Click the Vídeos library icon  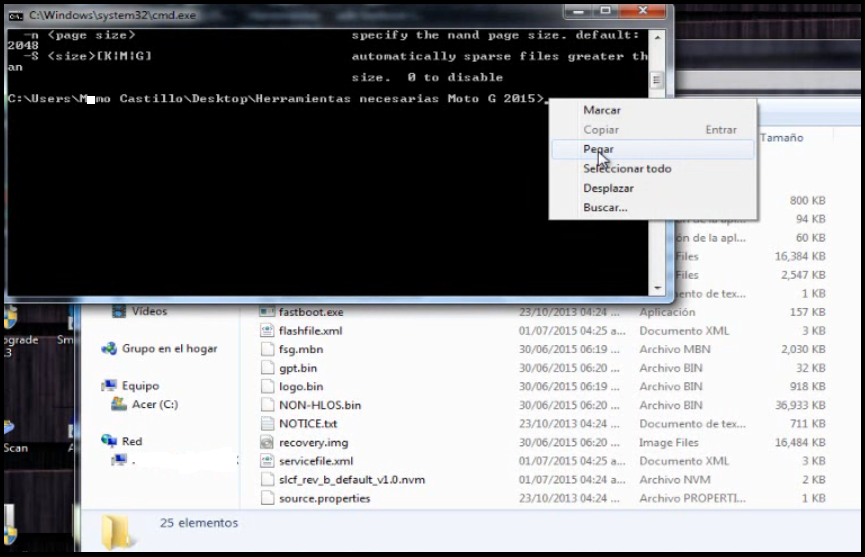119,311
